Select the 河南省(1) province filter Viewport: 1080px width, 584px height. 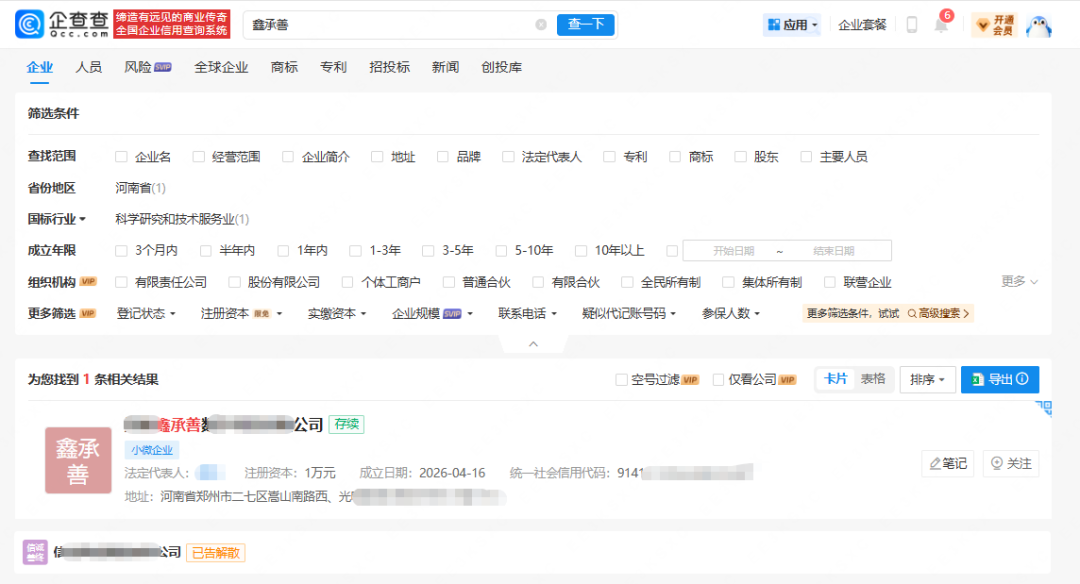pos(140,188)
